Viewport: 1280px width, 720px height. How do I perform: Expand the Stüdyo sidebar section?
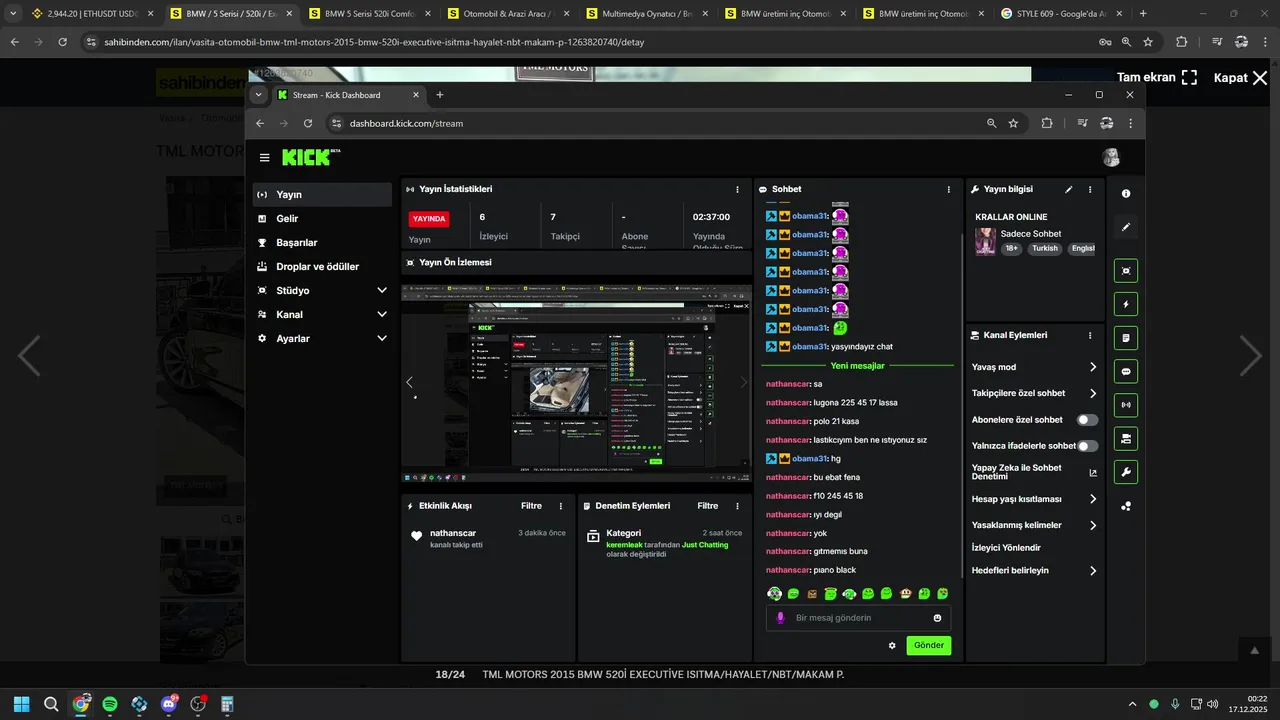pyautogui.click(x=321, y=290)
